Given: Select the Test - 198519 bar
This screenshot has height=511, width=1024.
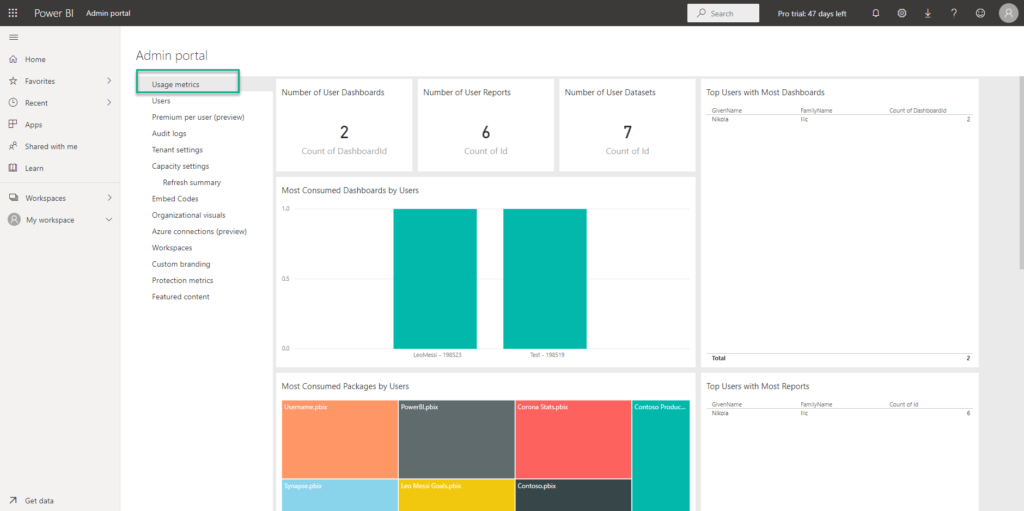Looking at the screenshot, I should 545,279.
